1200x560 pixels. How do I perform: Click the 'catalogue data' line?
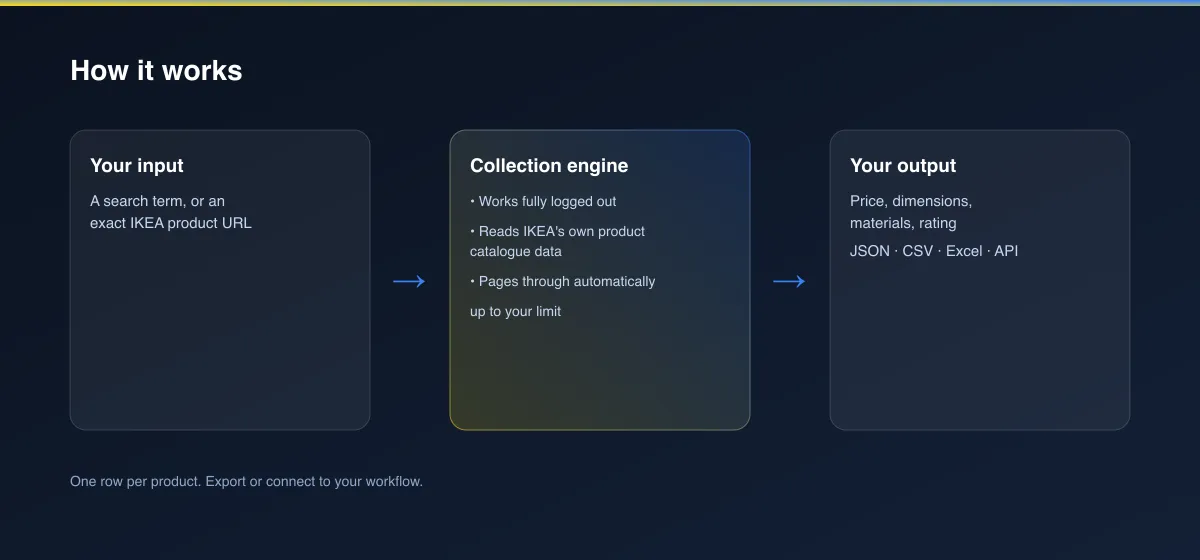516,251
